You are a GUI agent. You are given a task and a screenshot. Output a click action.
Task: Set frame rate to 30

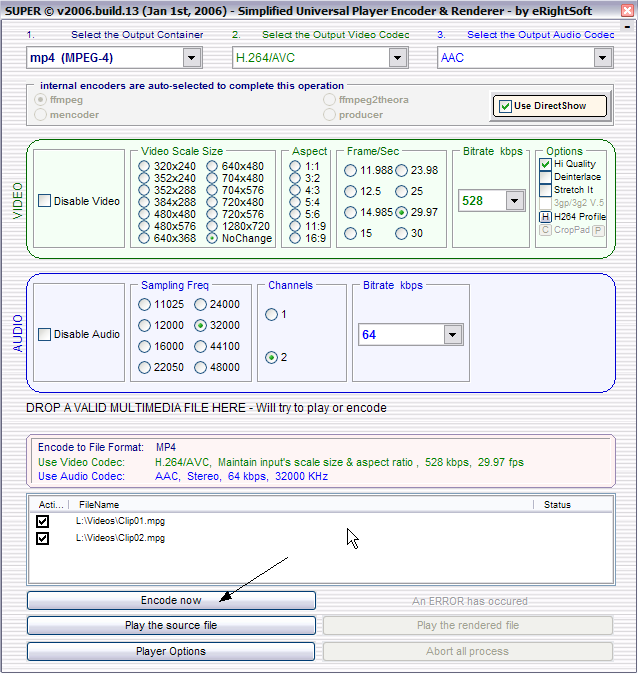(401, 233)
